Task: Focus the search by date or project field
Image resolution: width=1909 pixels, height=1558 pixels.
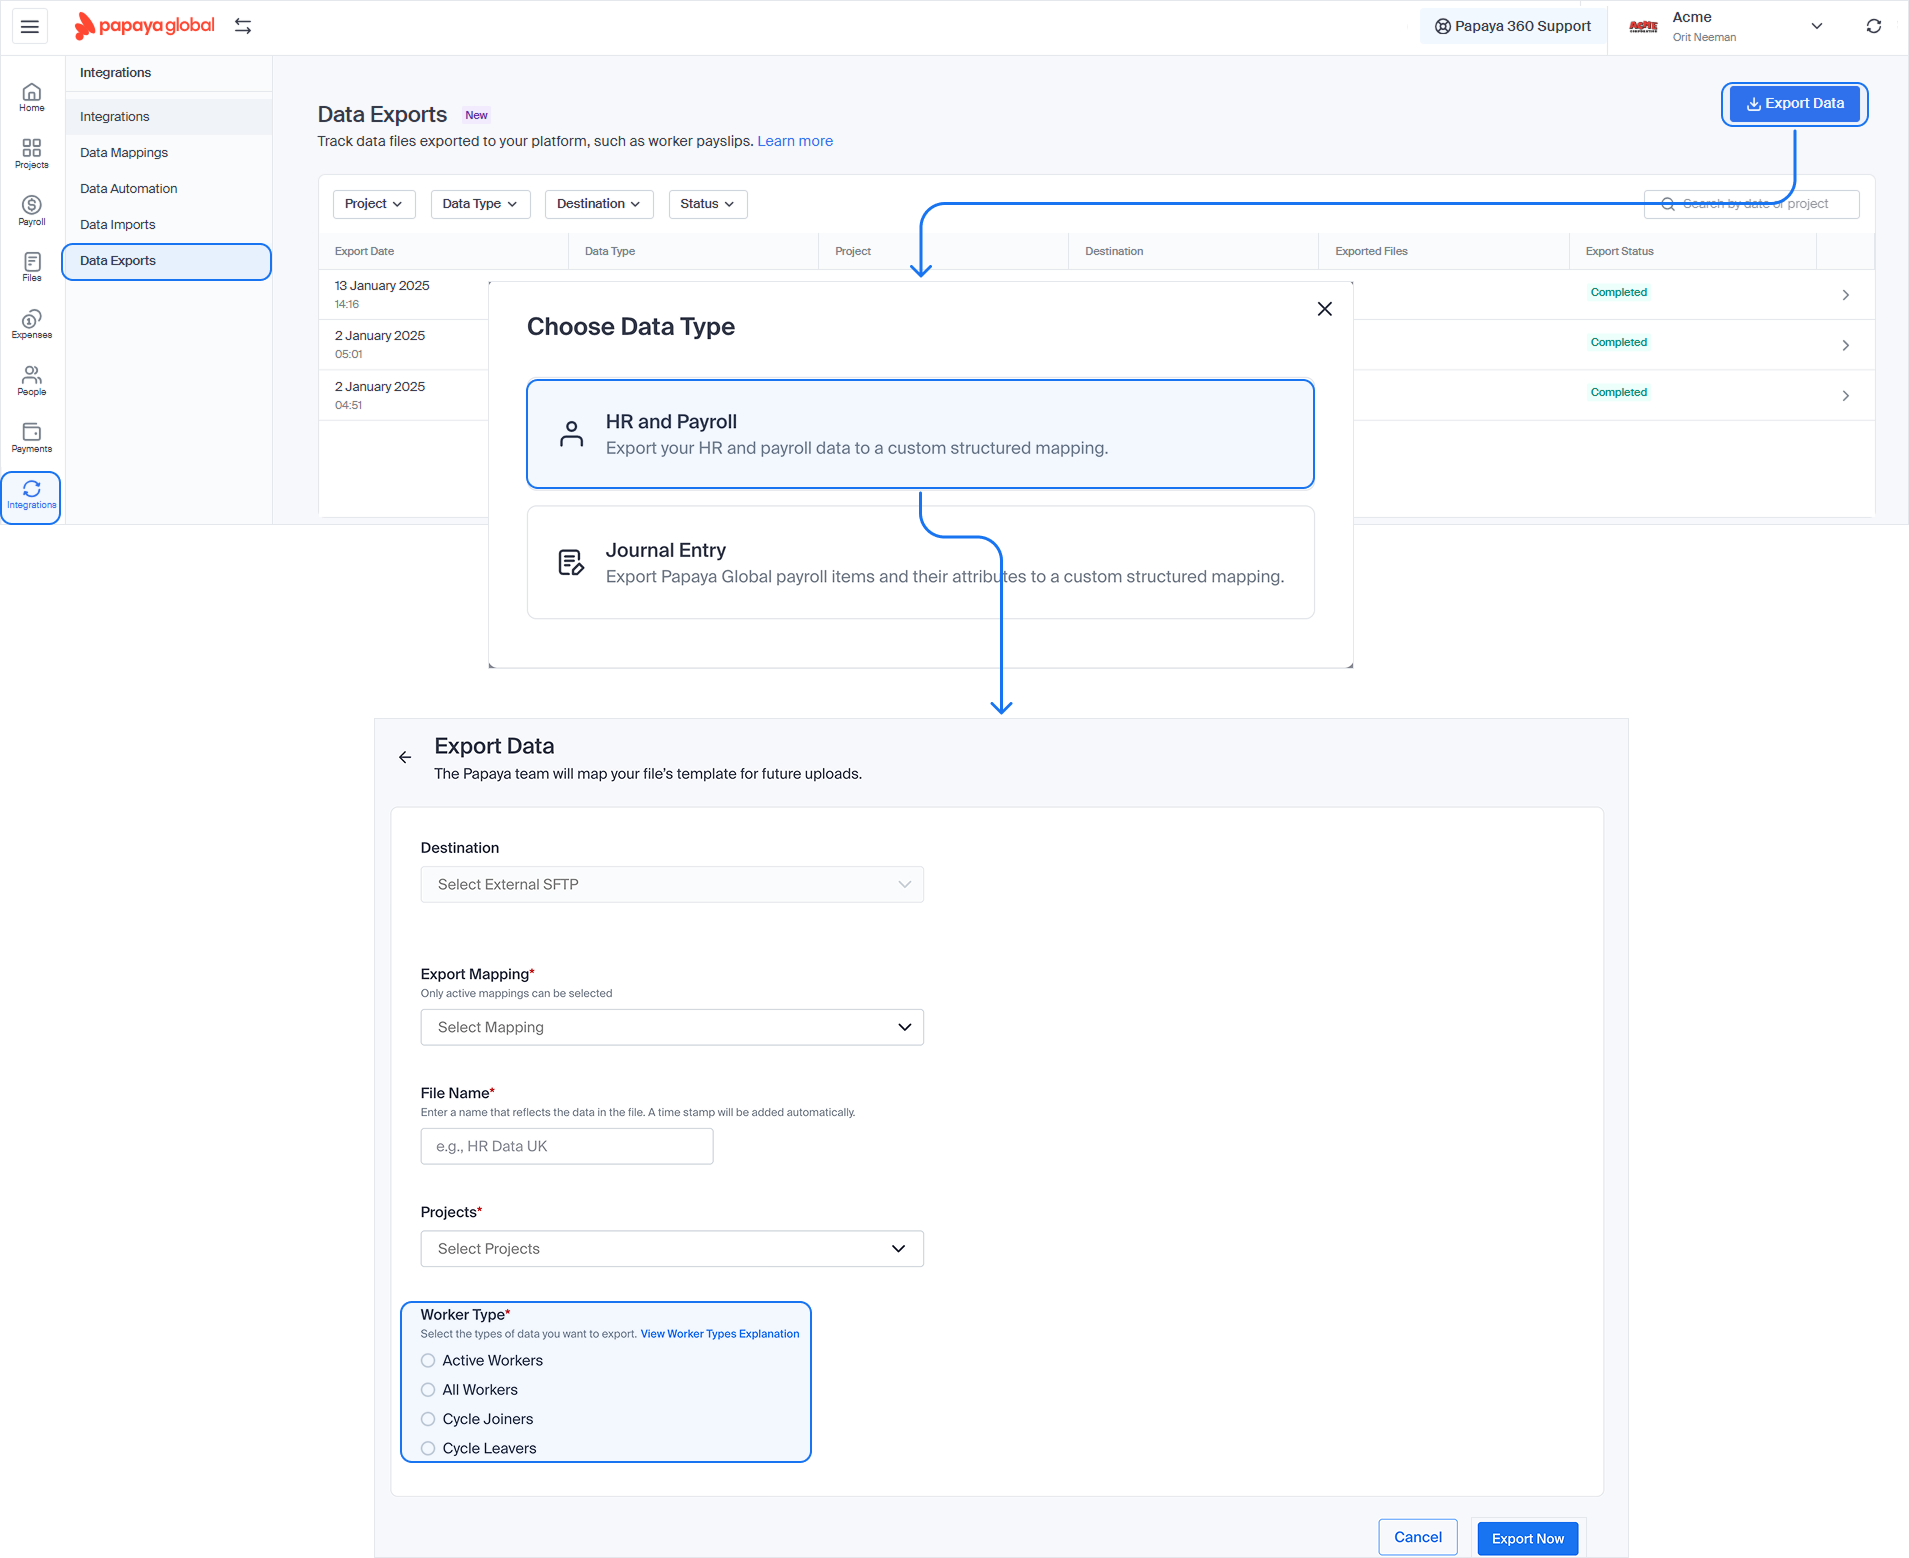Action: point(1751,204)
